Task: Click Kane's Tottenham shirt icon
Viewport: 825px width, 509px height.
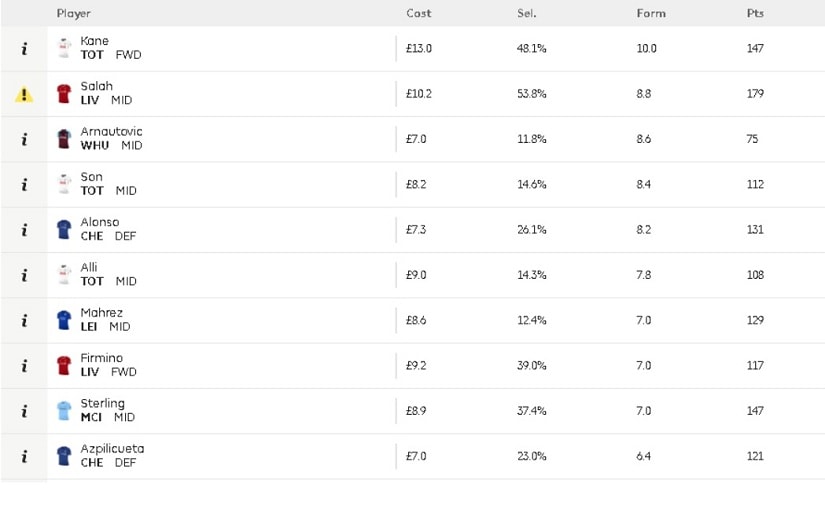Action: coord(64,48)
